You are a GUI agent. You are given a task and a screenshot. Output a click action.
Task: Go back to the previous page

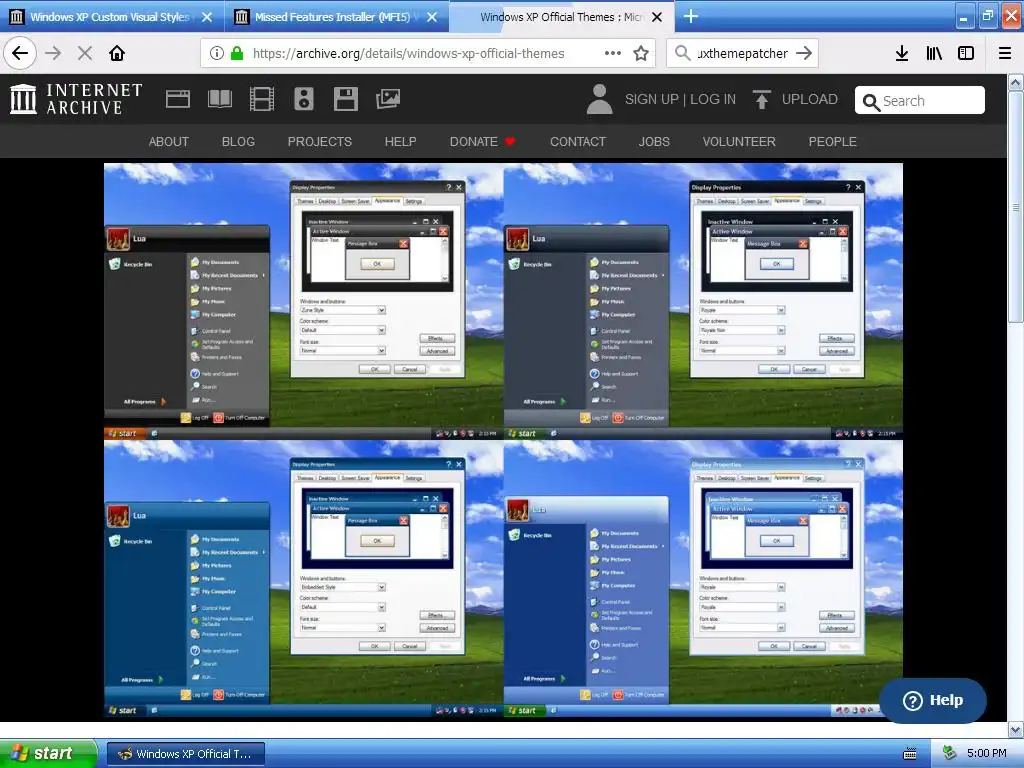20,54
